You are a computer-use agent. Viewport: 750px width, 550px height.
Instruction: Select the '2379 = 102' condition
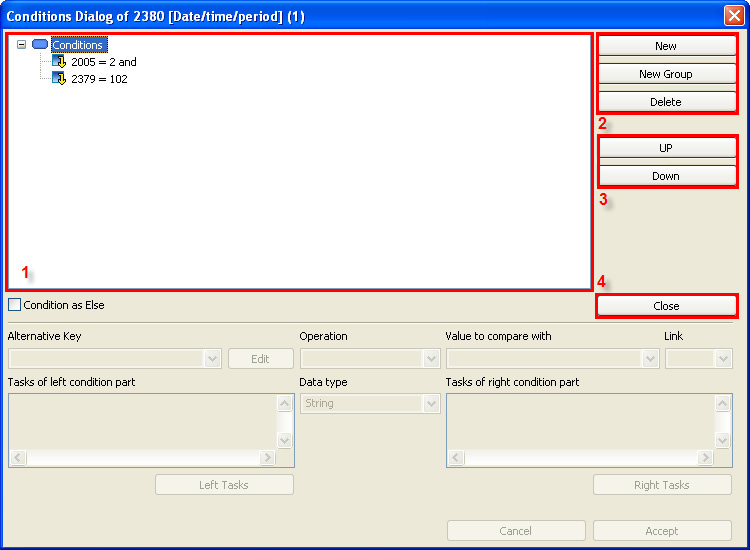99,79
